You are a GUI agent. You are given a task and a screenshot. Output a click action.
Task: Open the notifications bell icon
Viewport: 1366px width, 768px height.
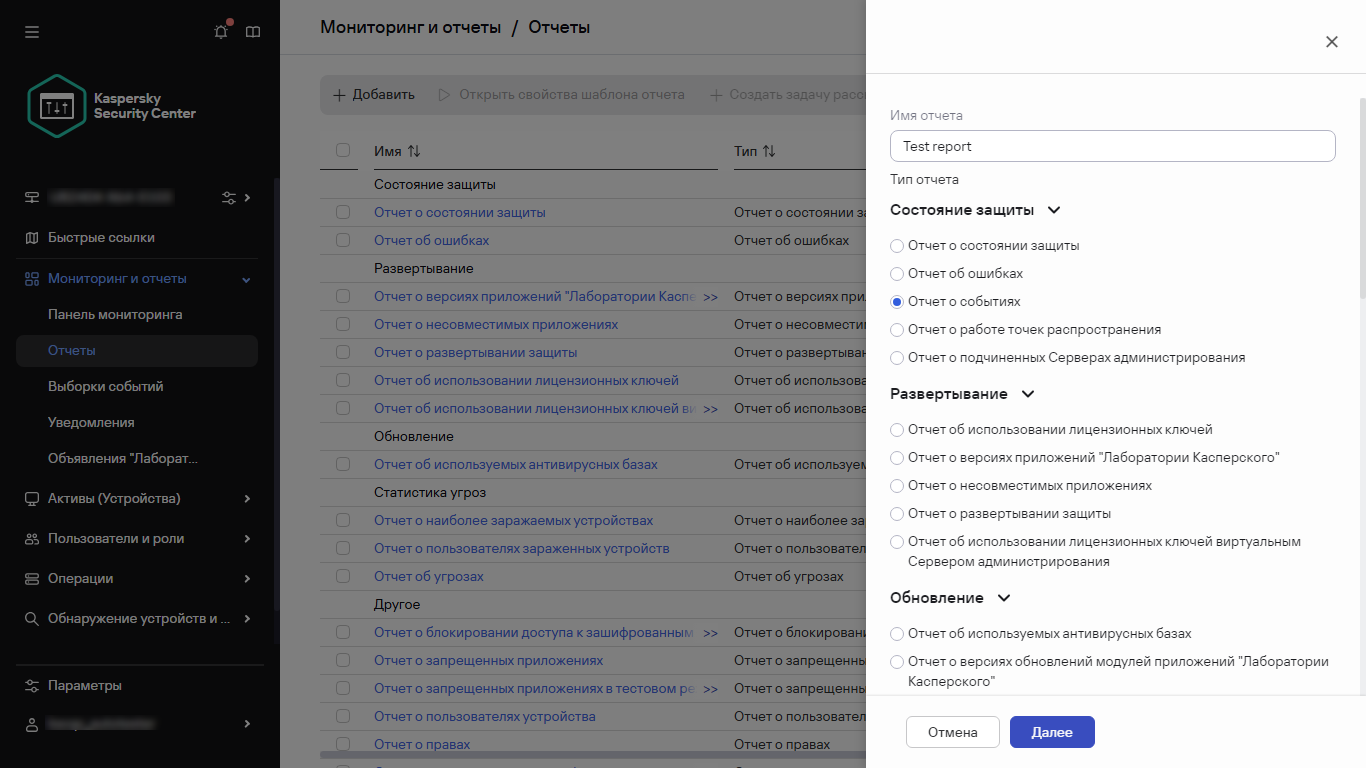(221, 32)
